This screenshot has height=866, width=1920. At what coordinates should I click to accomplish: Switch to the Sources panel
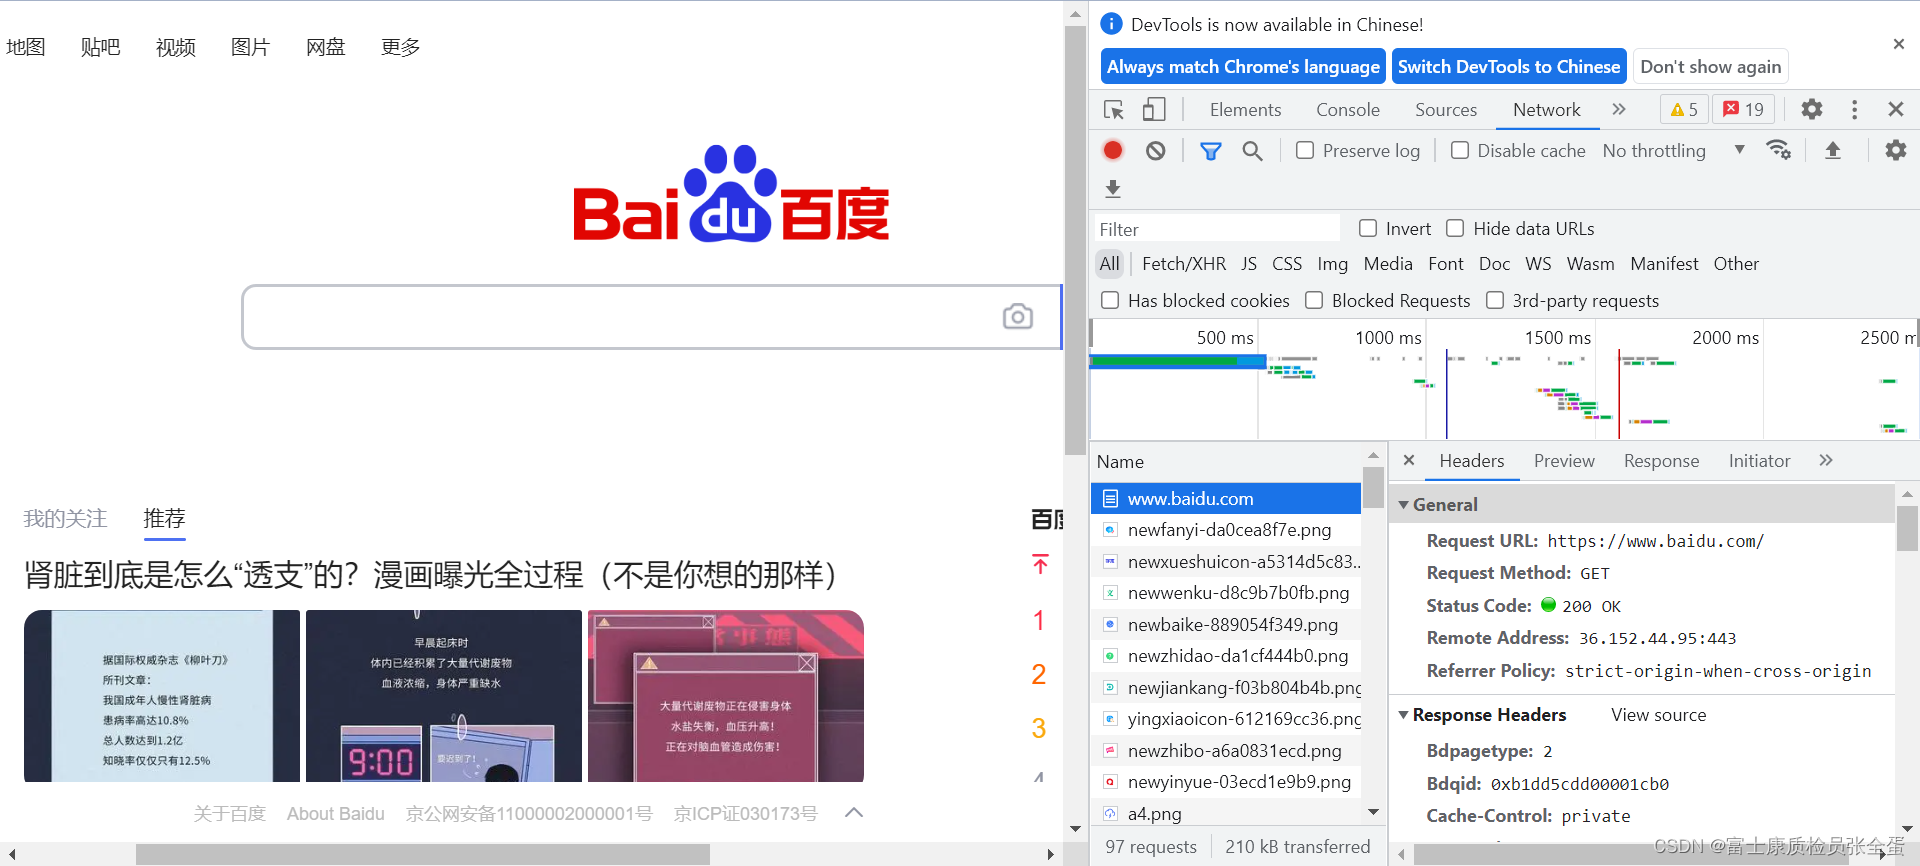(x=1446, y=110)
